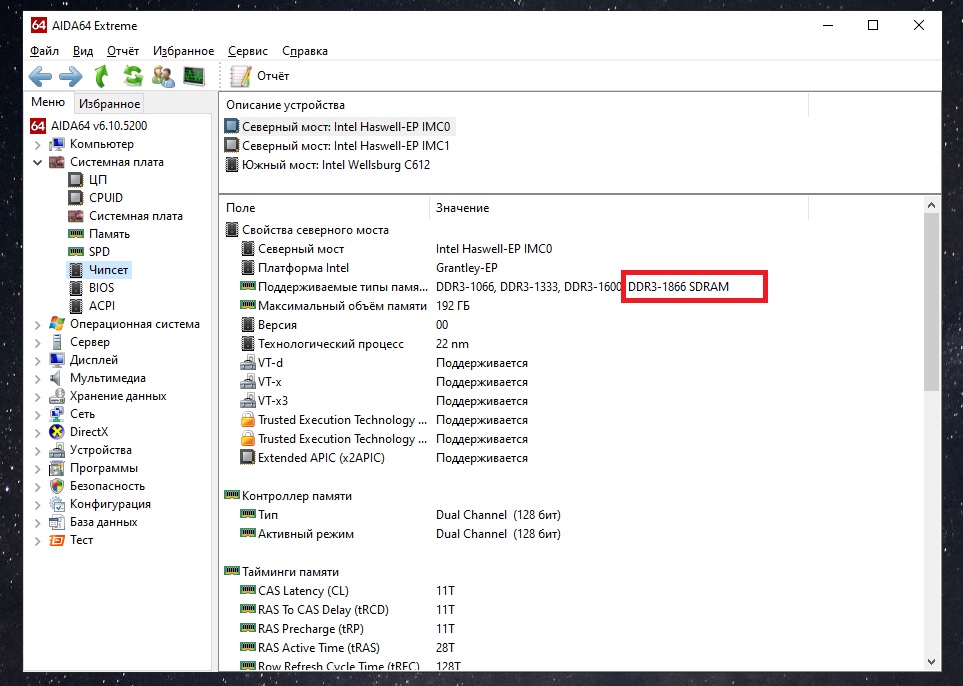Collapse the Системная плата parent node
The width and height of the screenshot is (963, 686).
click(x=37, y=163)
